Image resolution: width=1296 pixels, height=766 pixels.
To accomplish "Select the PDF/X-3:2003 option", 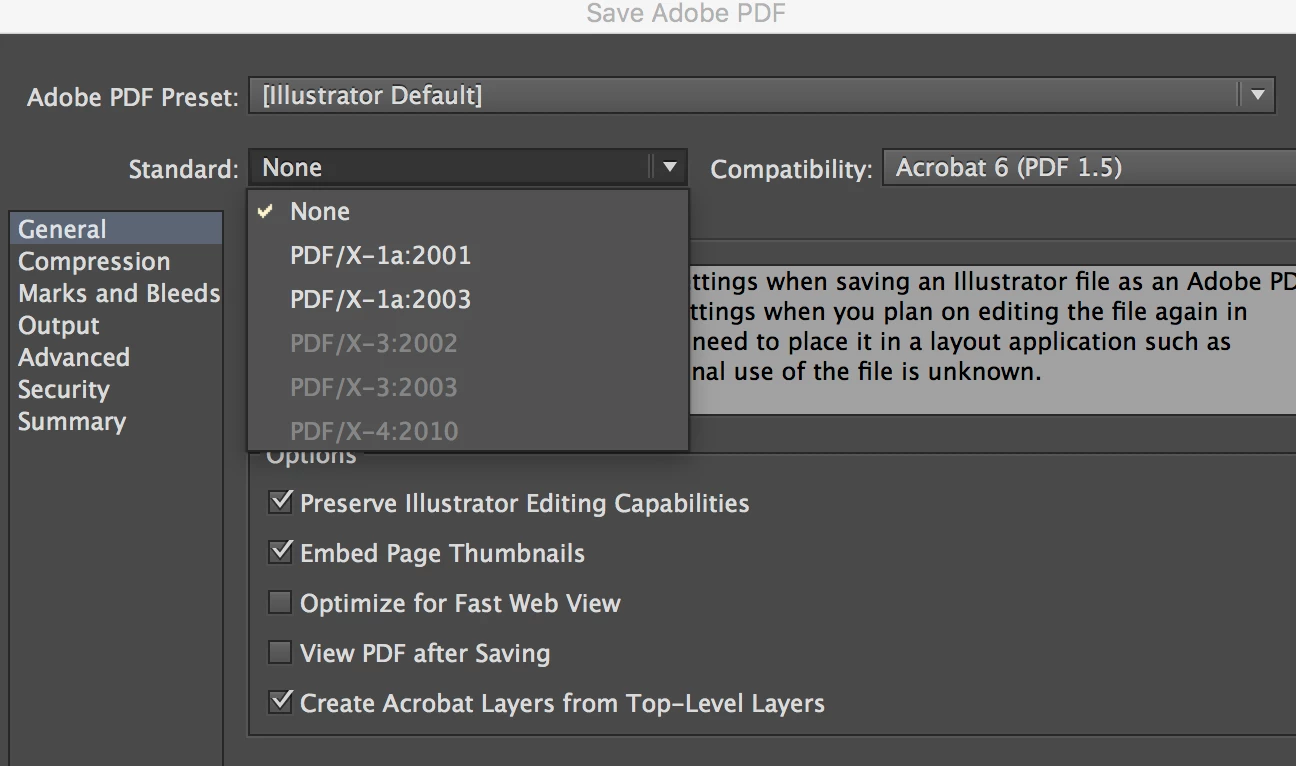I will (468, 388).
